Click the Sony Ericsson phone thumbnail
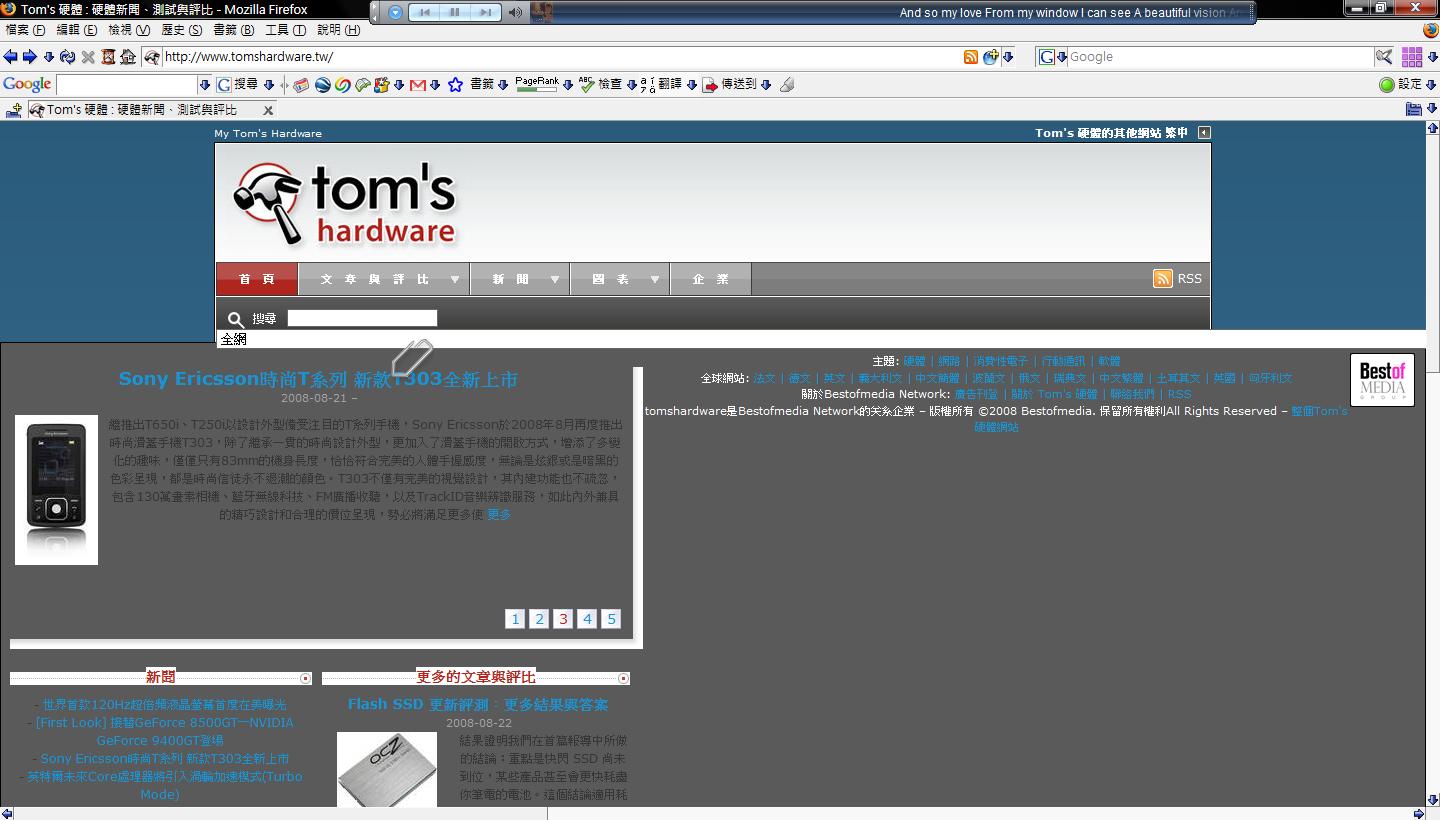The height and width of the screenshot is (820, 1440). [x=56, y=490]
